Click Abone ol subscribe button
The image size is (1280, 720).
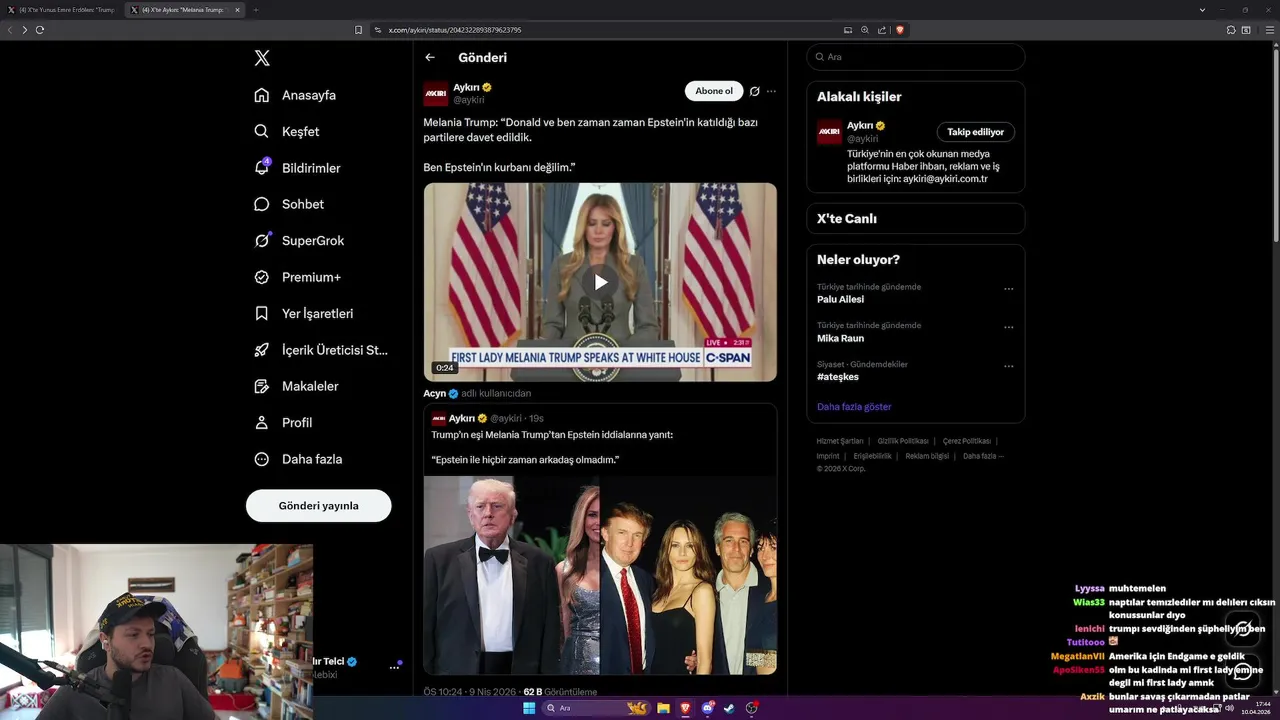[714, 91]
